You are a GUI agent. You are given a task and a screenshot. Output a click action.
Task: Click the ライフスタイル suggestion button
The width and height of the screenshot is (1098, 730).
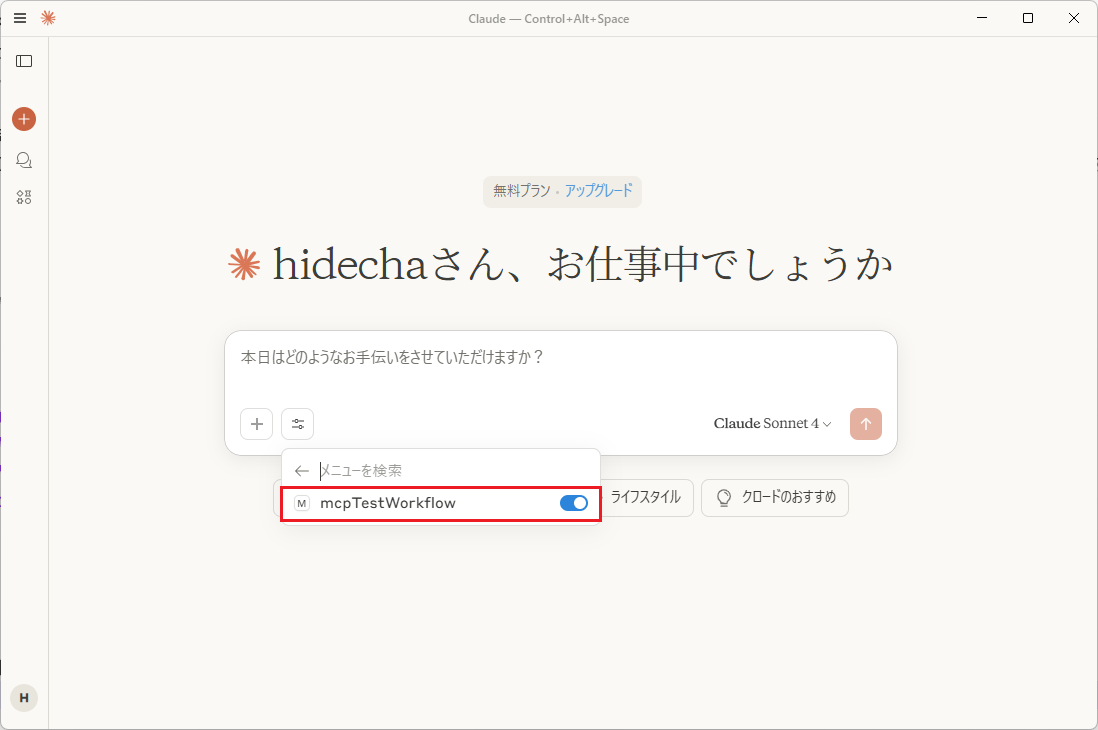point(645,497)
